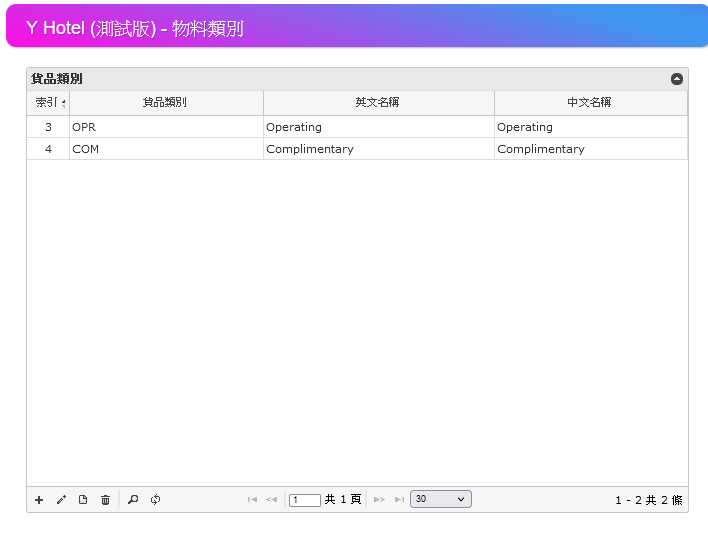The image size is (708, 537).
Task: Jump to the last page of results
Action: (x=399, y=500)
